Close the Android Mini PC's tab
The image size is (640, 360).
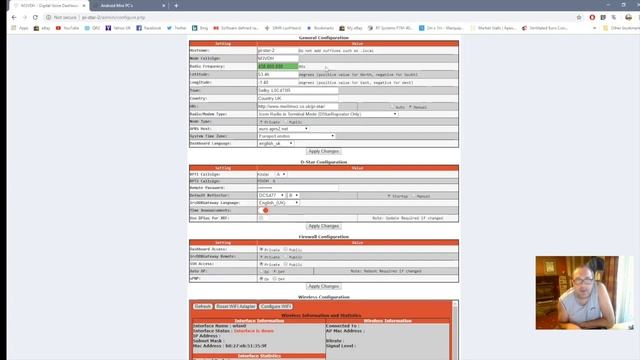pyautogui.click(x=164, y=6)
